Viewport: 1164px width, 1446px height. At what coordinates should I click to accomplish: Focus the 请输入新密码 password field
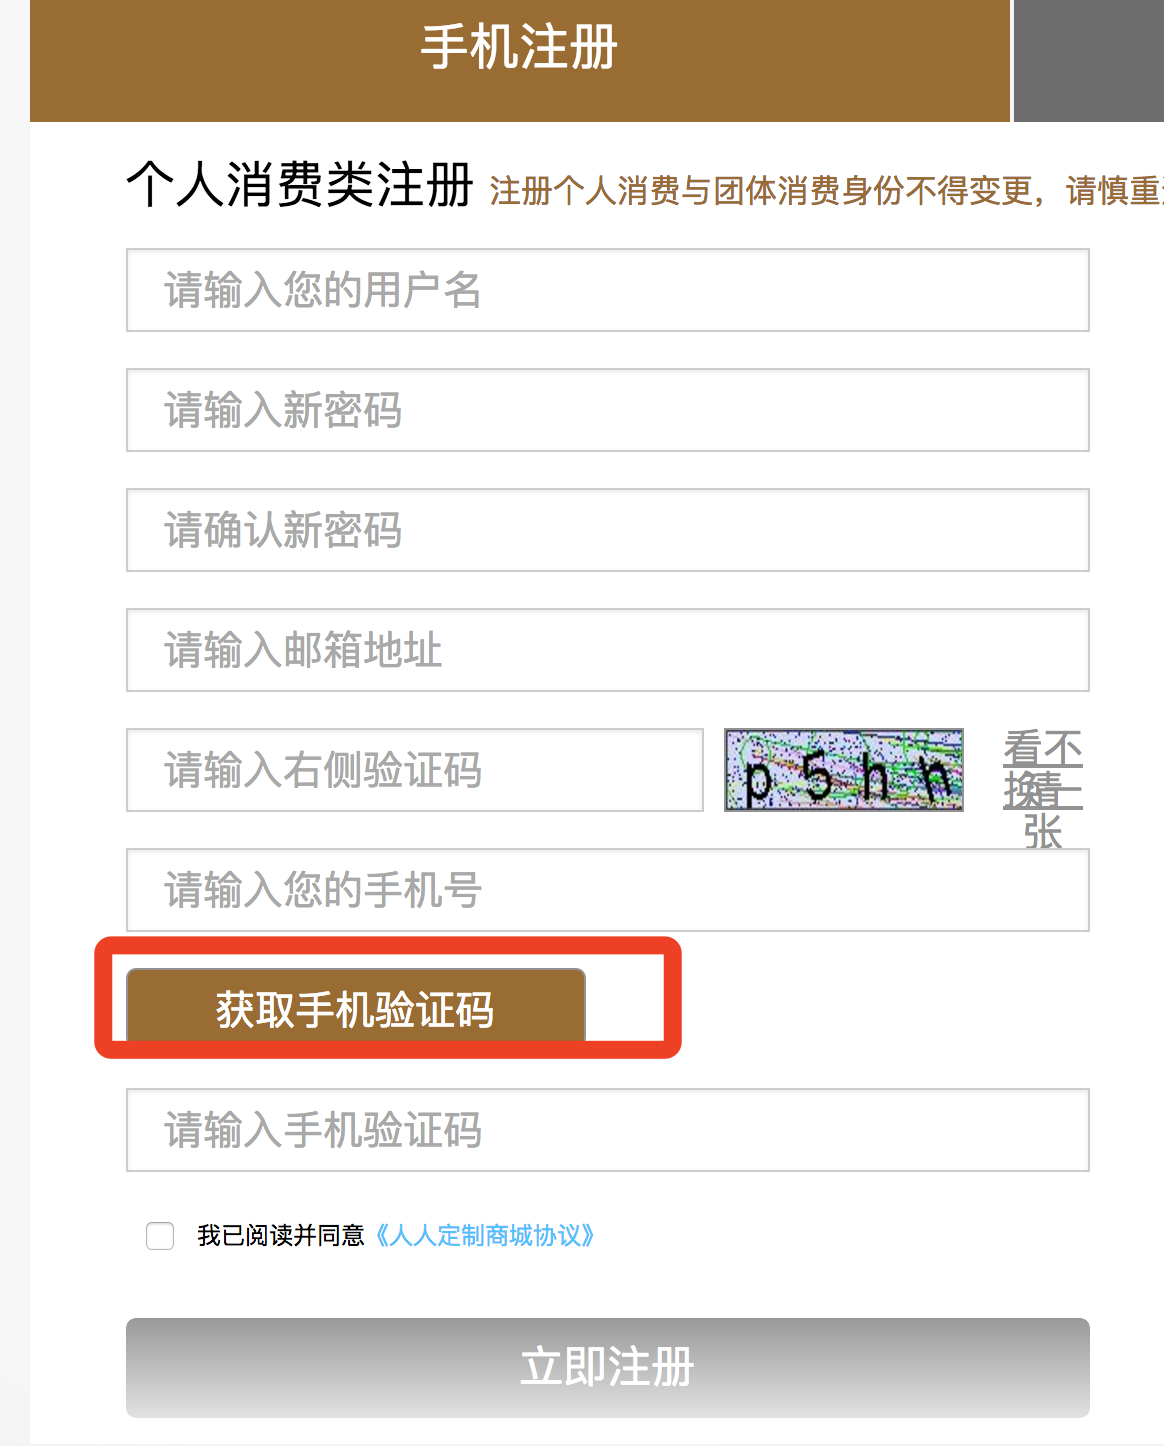(x=607, y=410)
